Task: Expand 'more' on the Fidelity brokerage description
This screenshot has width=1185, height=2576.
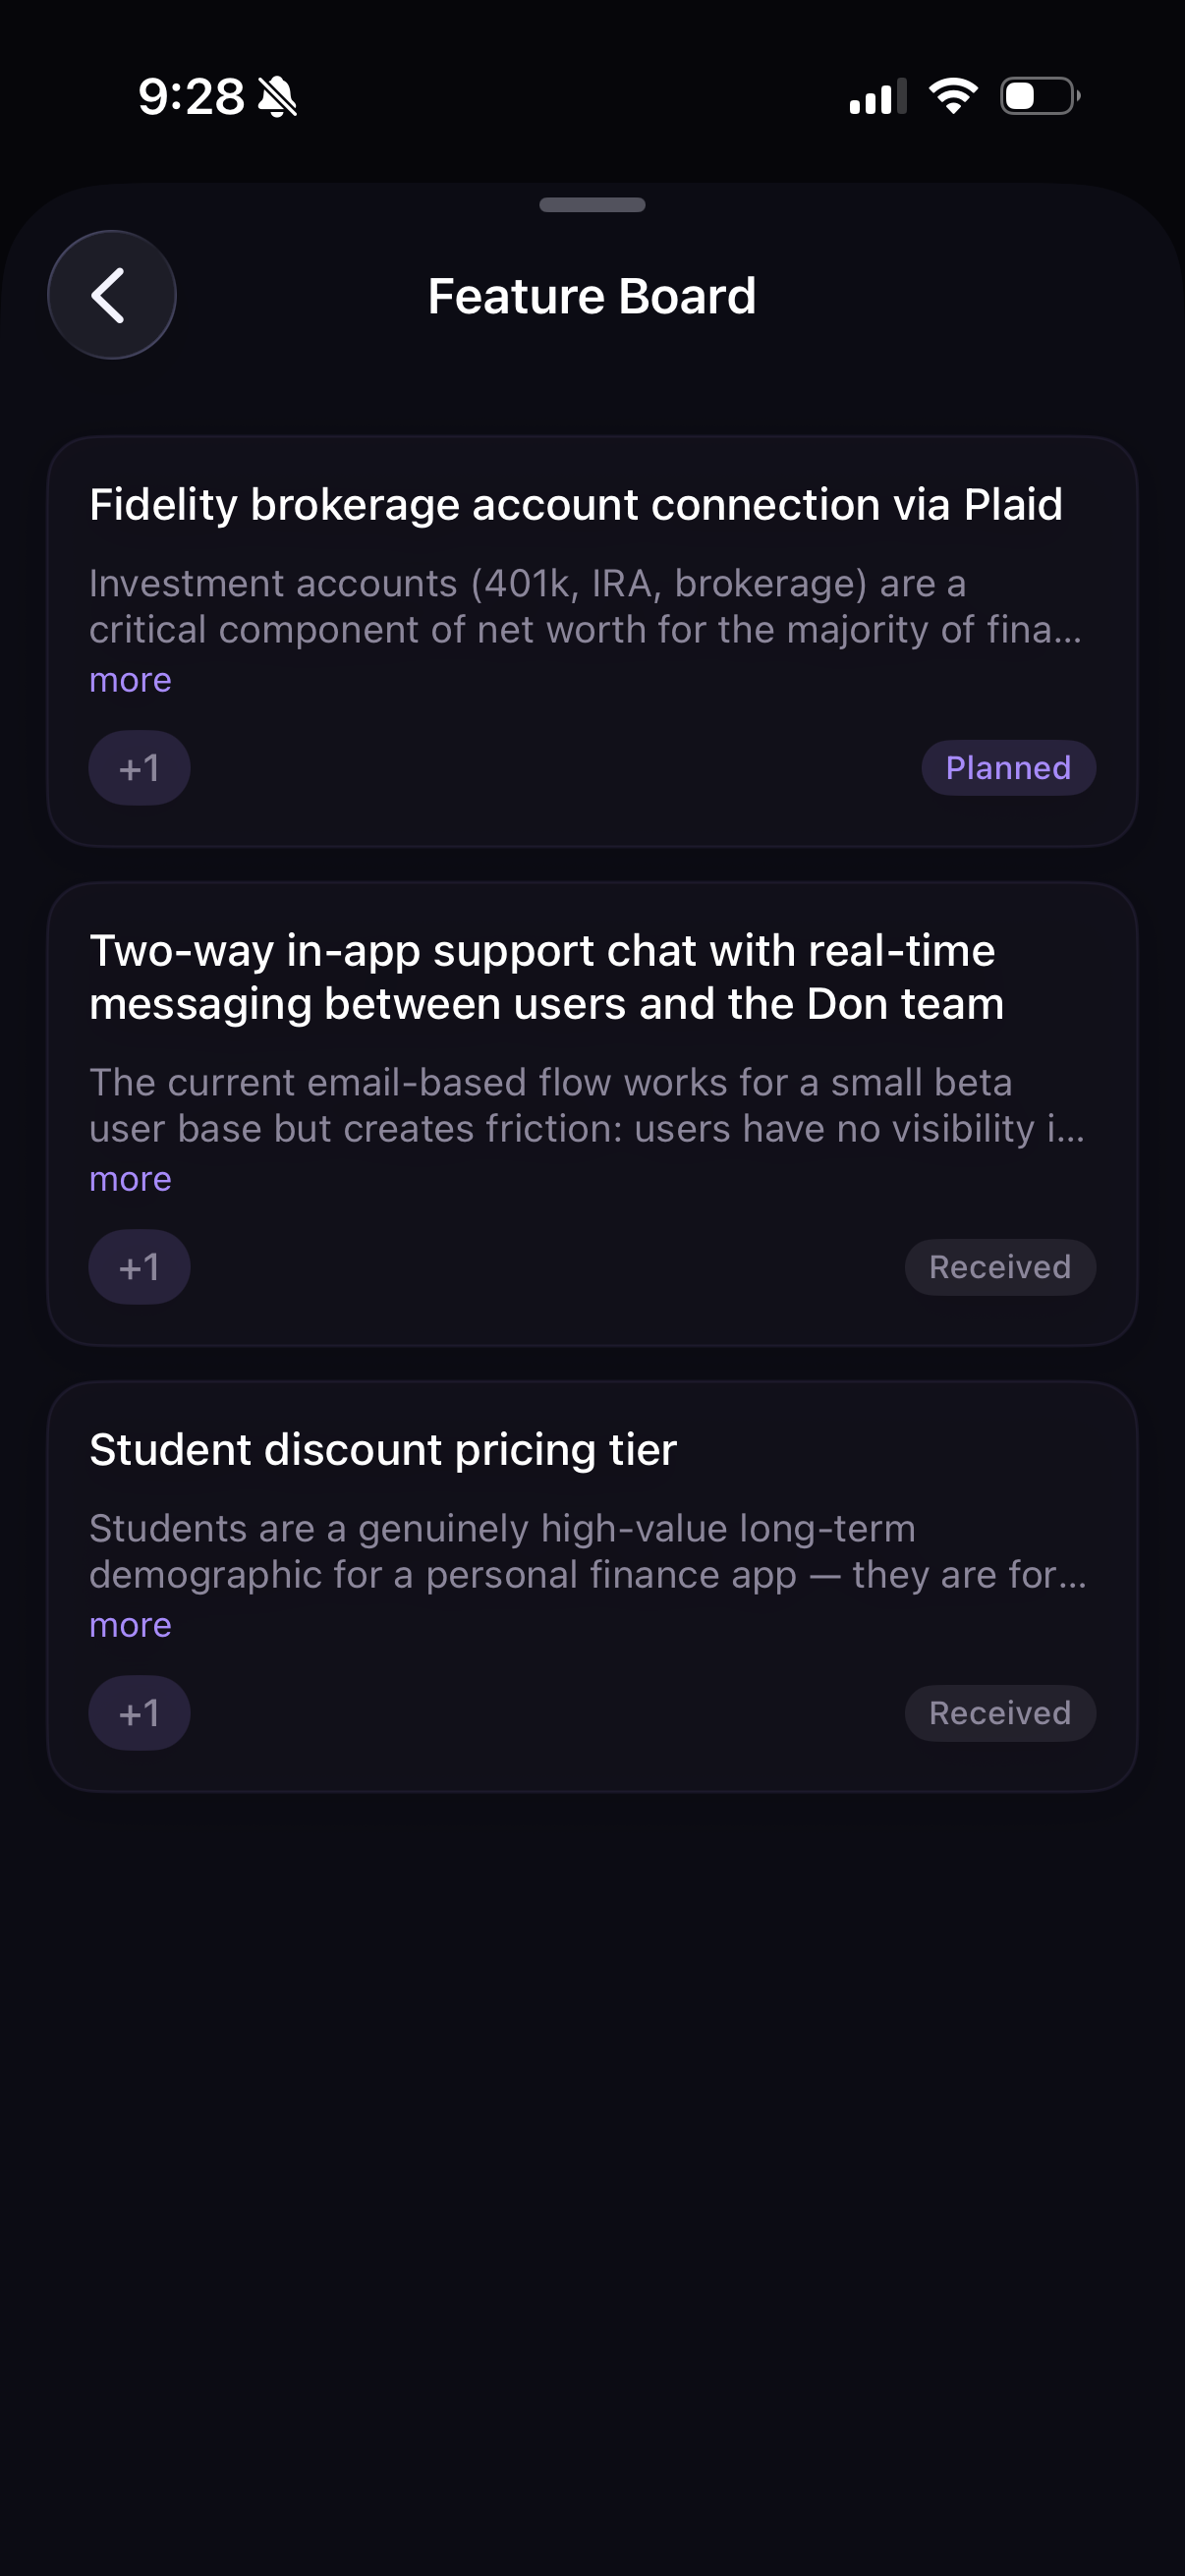Action: [130, 680]
